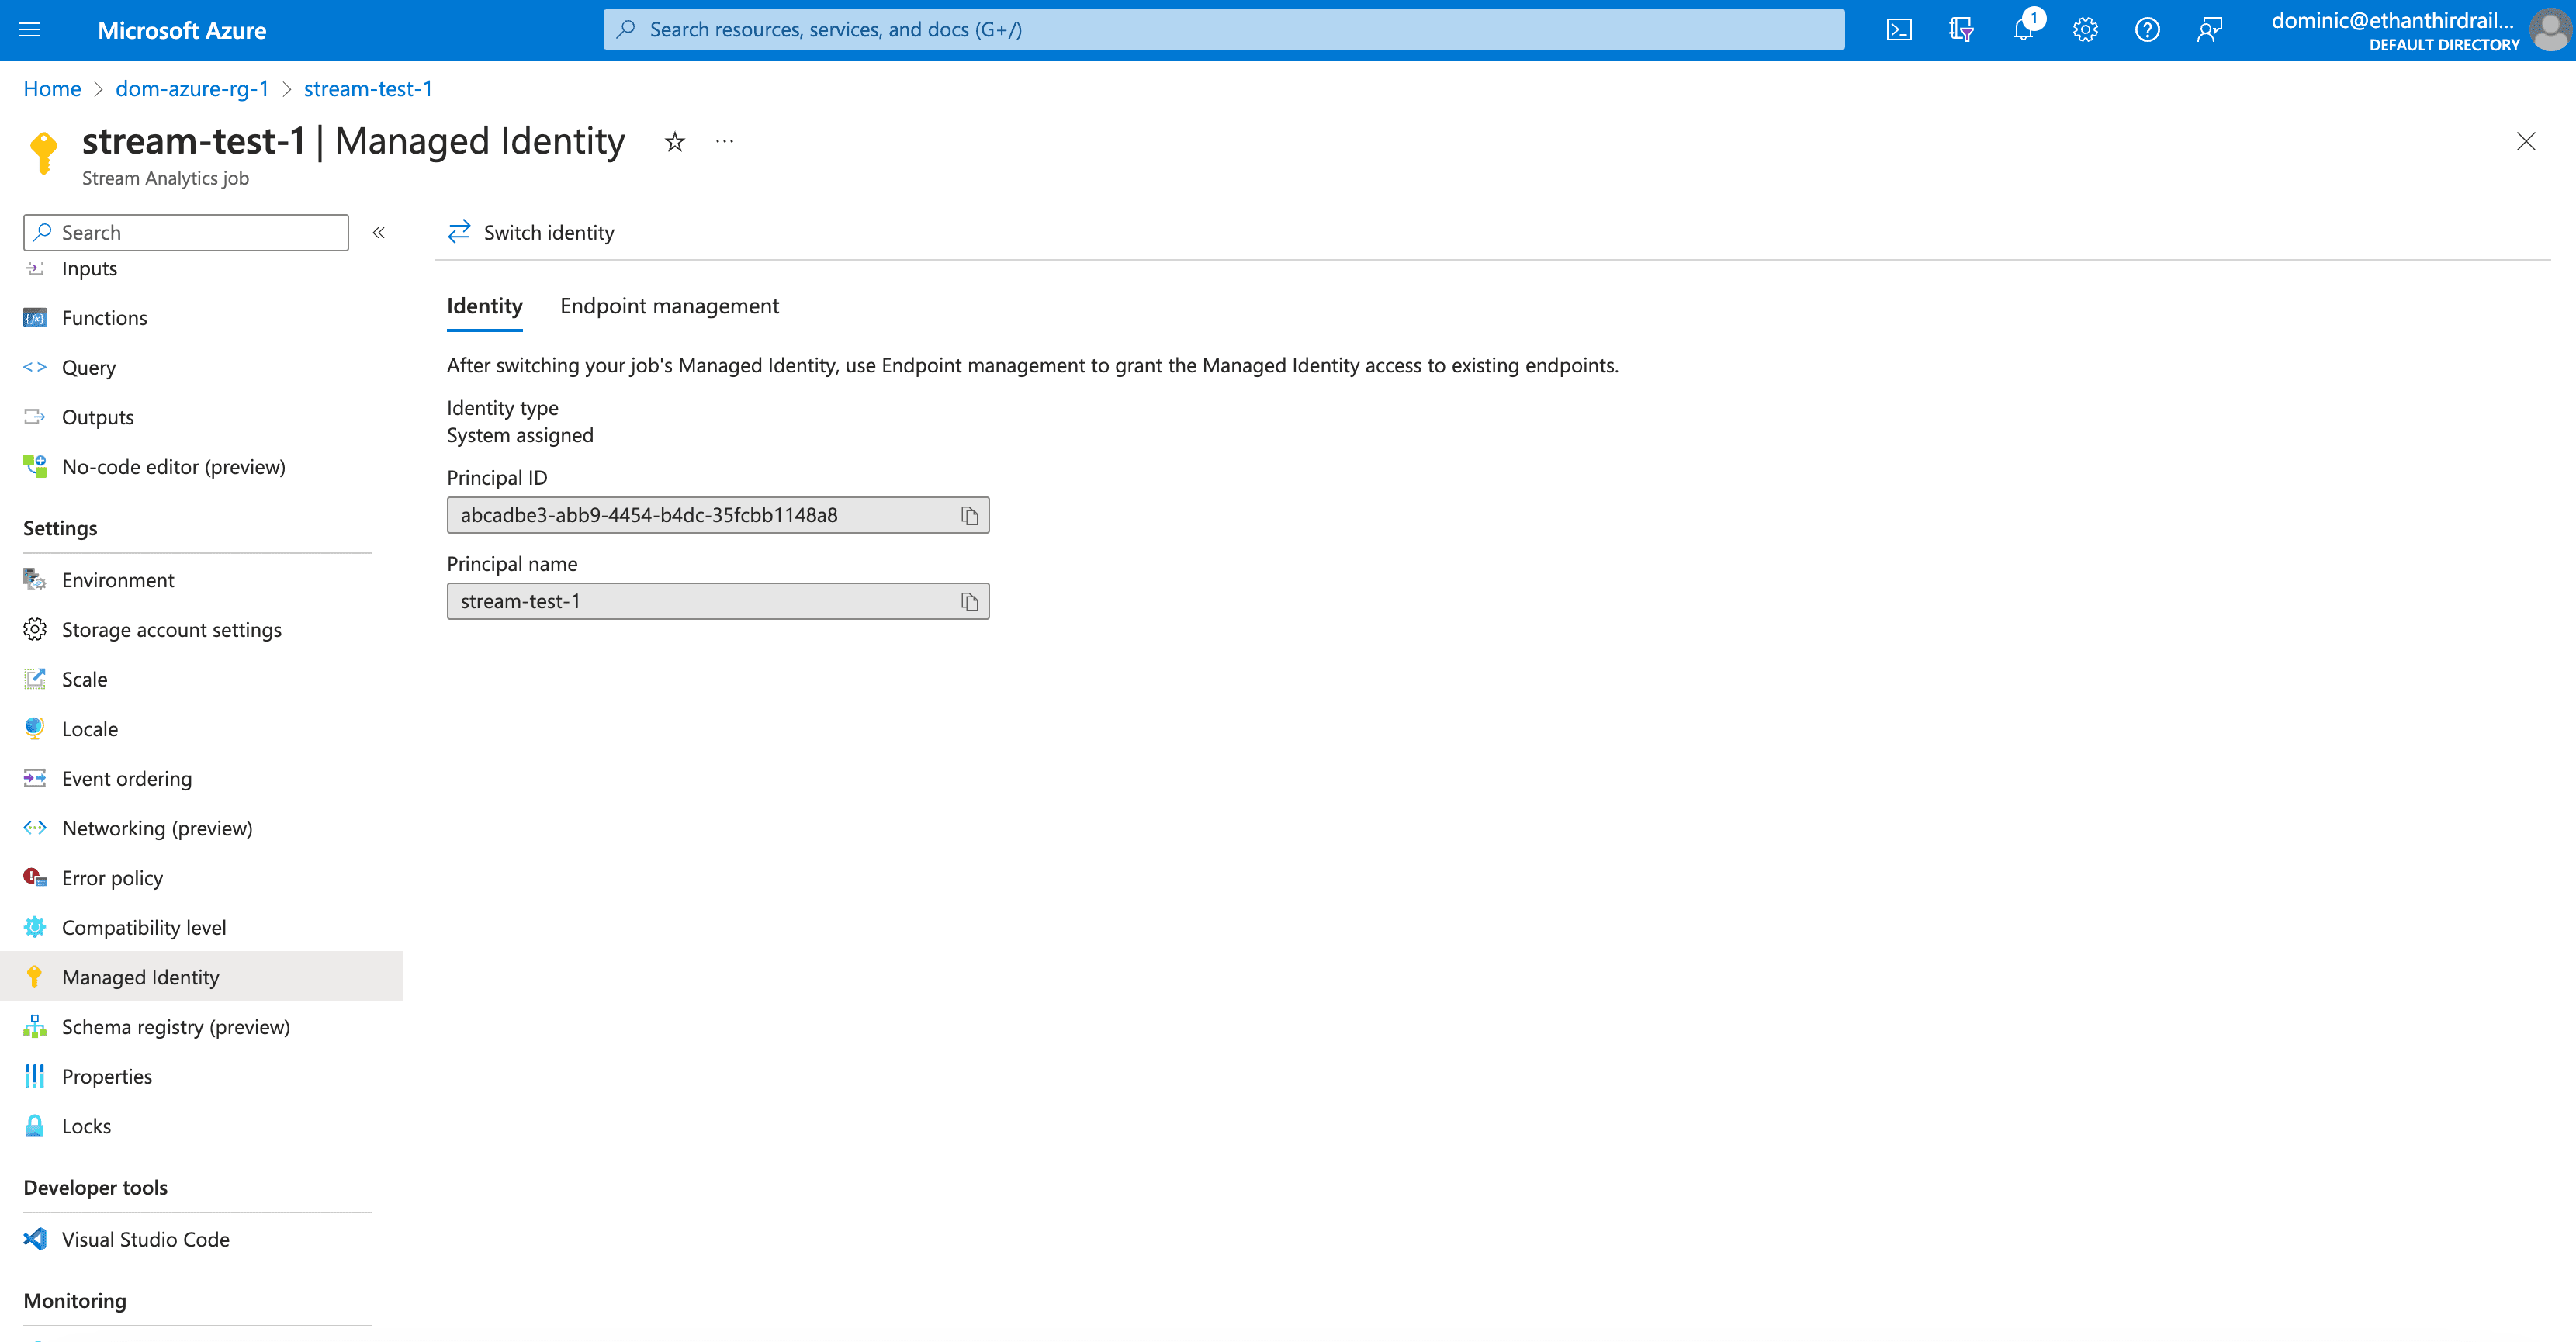Screen dimensions: 2576x1342
Task: Copy the Principal ID value
Action: 969,516
